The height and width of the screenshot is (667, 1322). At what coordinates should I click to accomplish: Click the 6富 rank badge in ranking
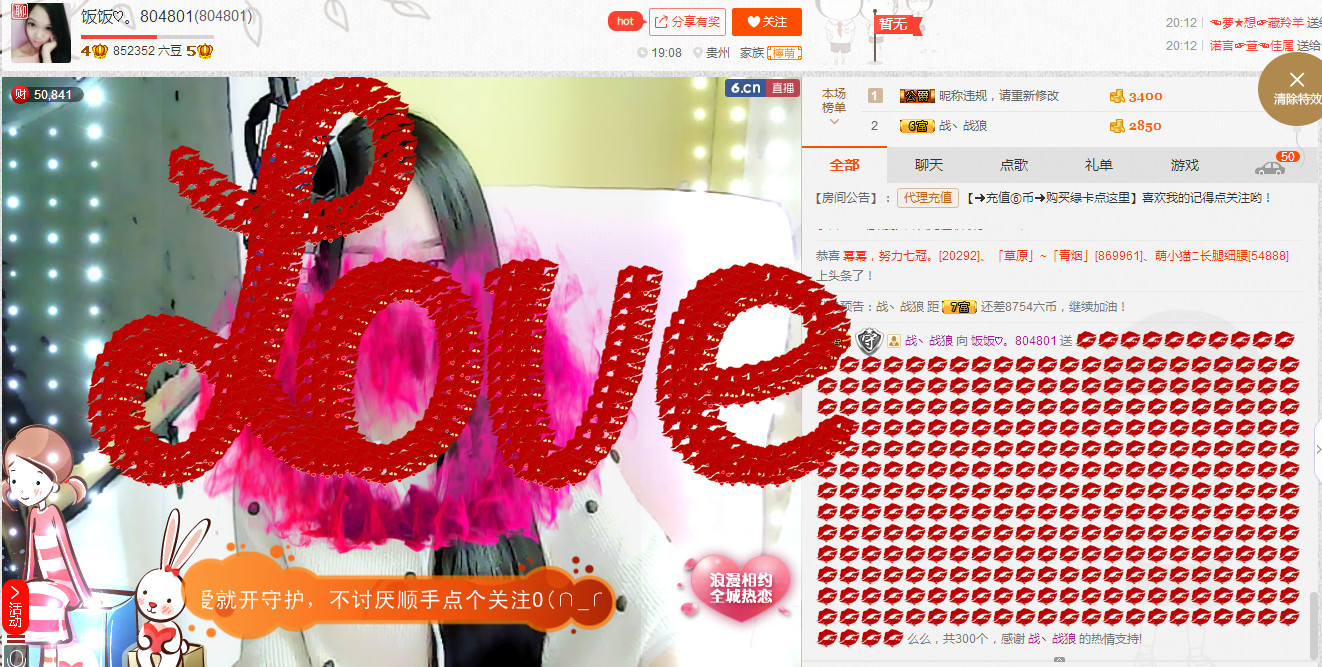[917, 126]
